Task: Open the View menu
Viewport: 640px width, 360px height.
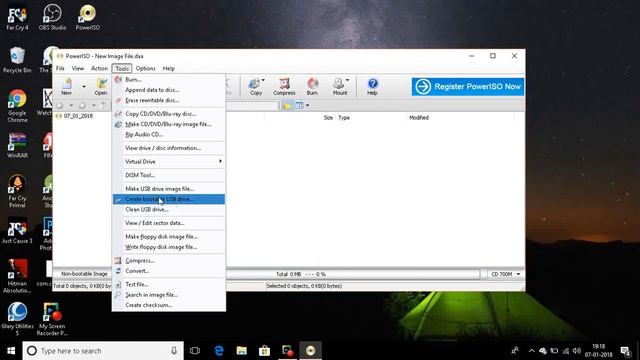Action: coord(78,69)
